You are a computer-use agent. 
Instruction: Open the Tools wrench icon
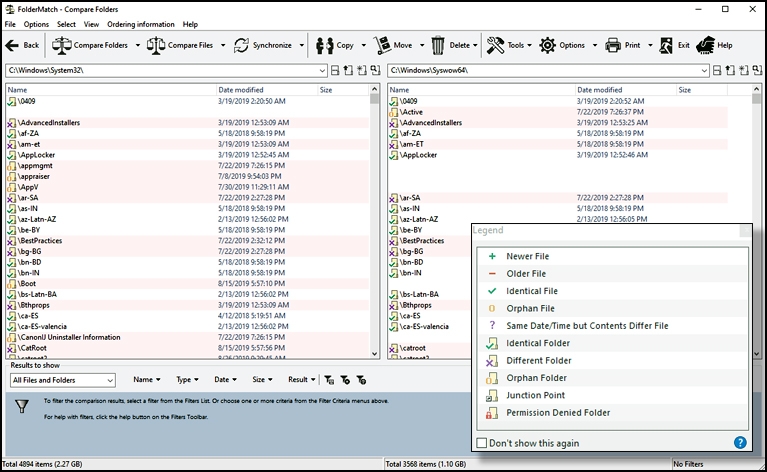(496, 45)
